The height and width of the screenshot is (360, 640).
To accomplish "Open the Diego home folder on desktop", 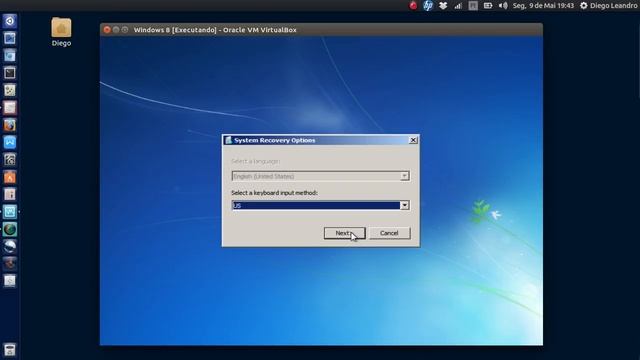I will point(61,32).
